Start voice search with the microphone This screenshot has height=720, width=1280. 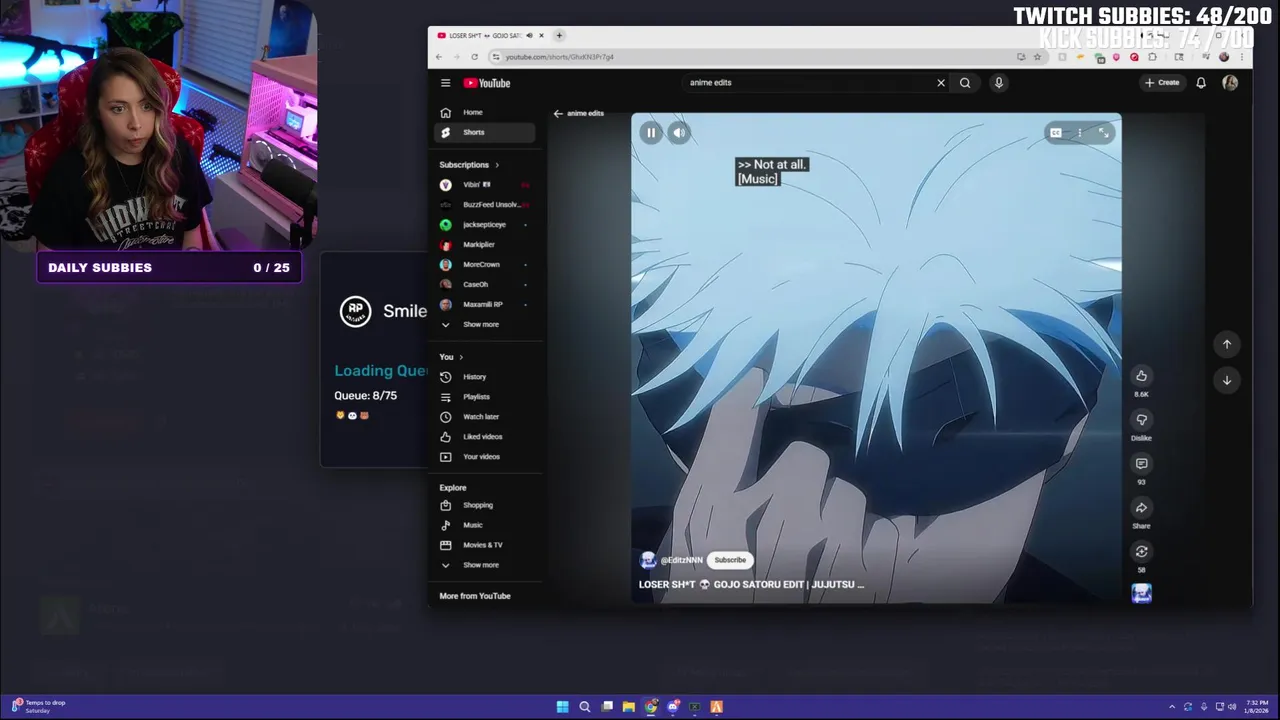pos(998,83)
